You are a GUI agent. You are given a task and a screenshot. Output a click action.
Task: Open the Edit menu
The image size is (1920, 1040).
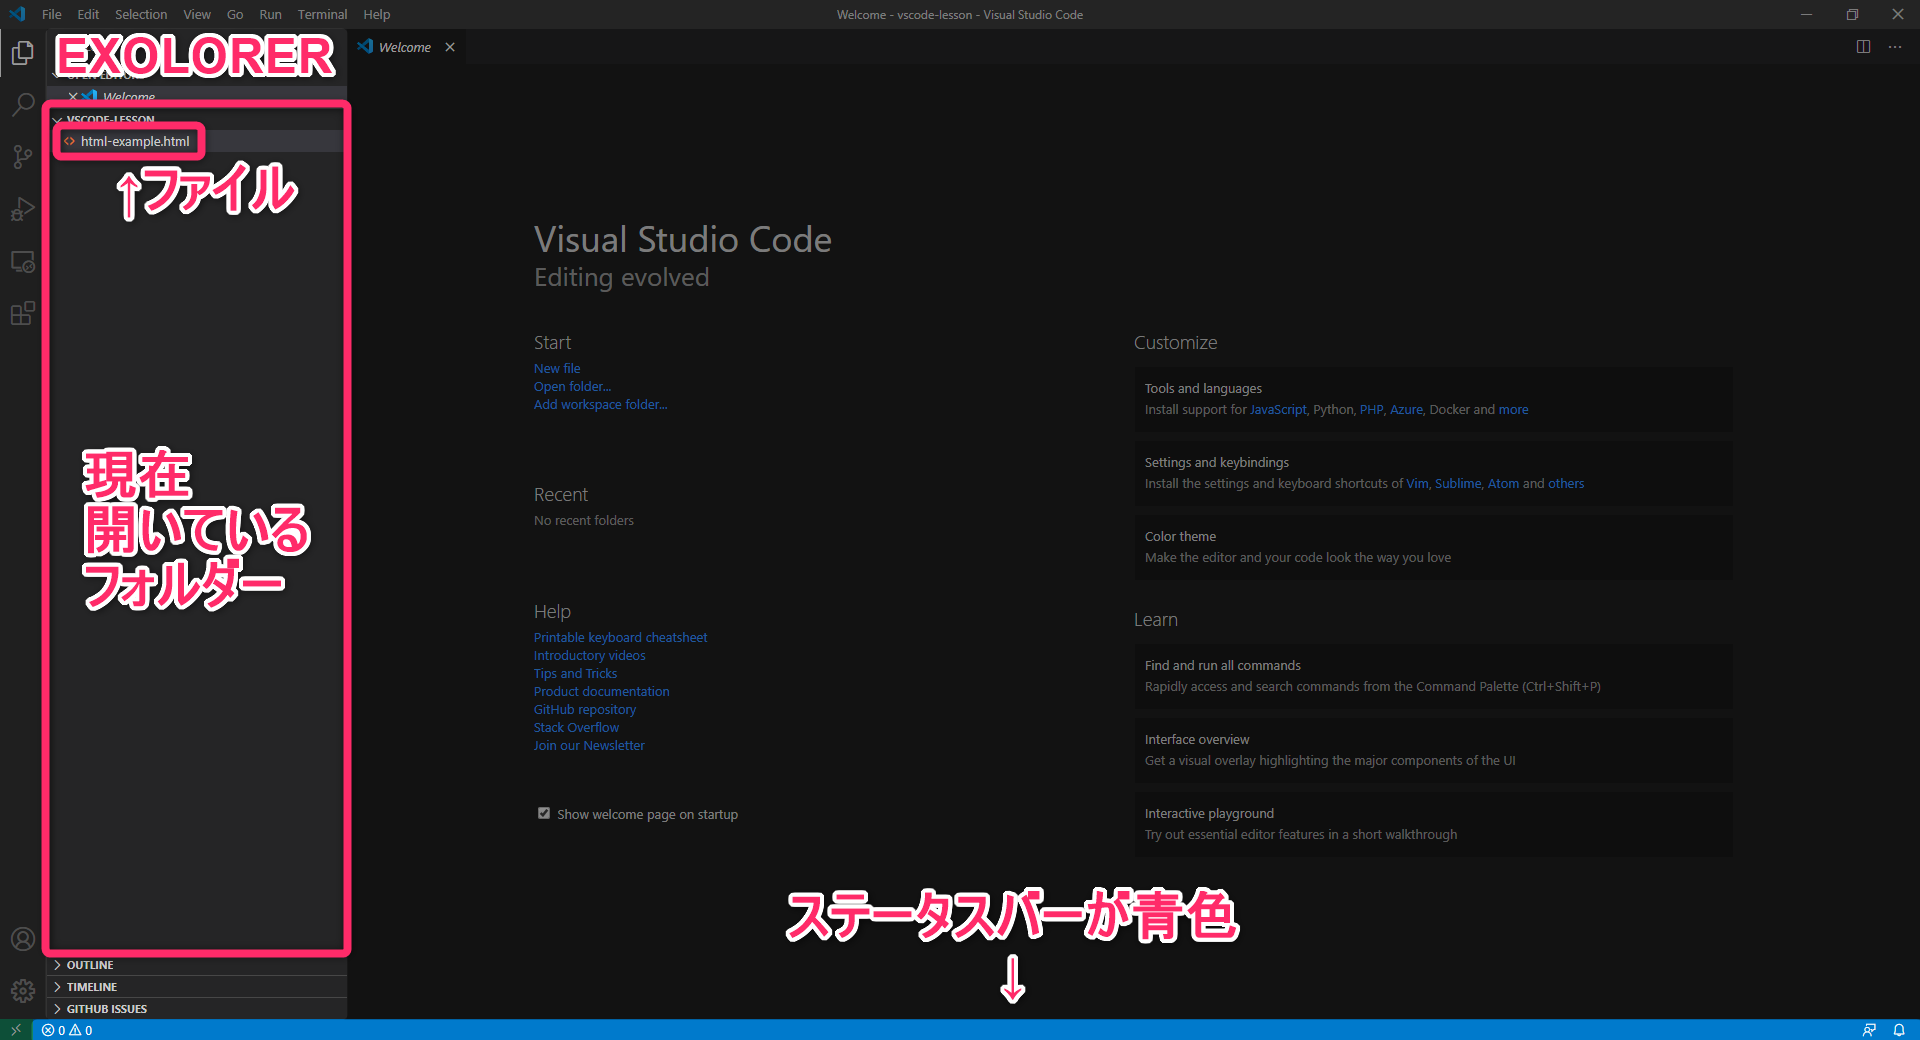(x=88, y=14)
